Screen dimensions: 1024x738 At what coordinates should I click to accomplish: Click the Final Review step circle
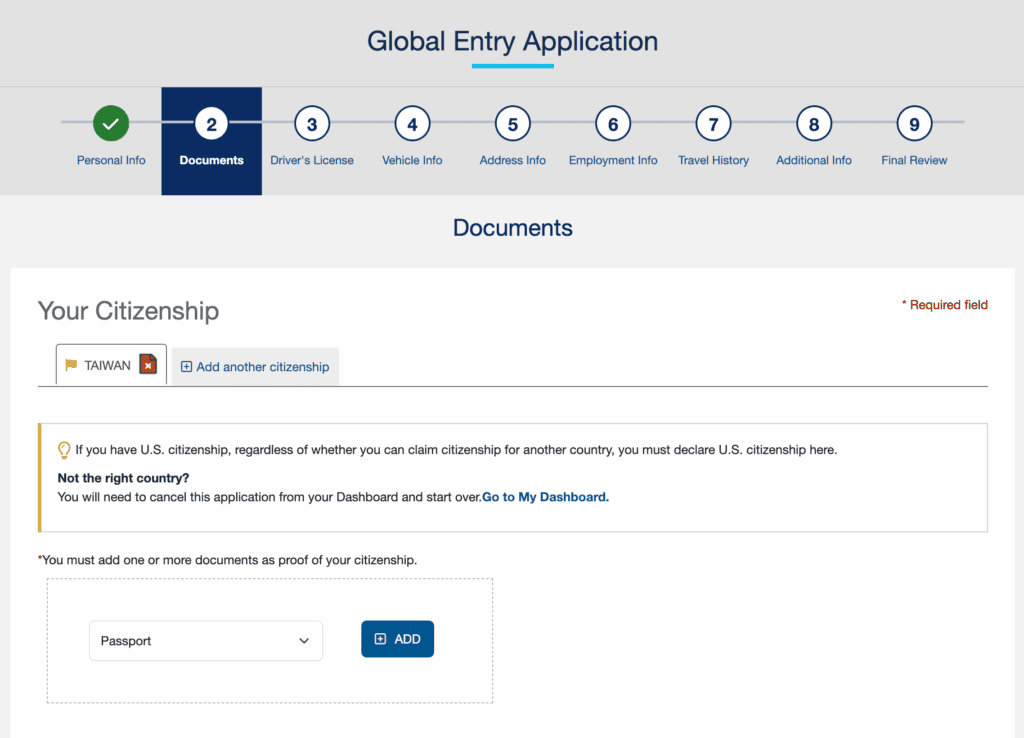[x=913, y=123]
